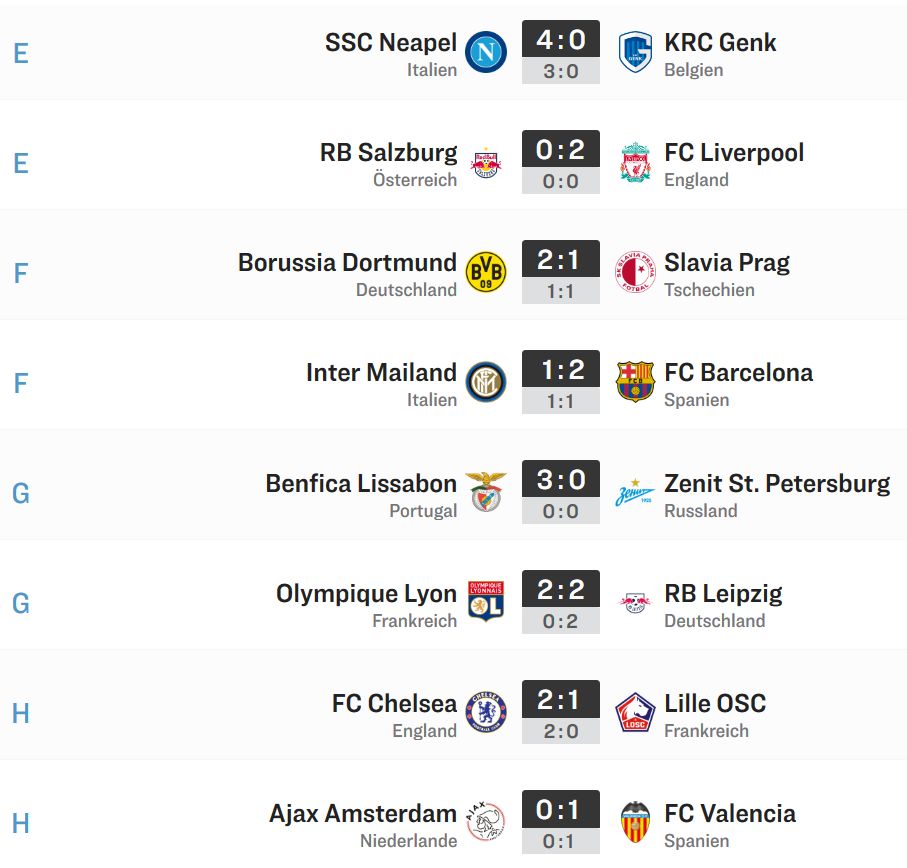This screenshot has height=868, width=907.
Task: Open the 1:2 Inter vs Barcelona result
Action: point(561,368)
